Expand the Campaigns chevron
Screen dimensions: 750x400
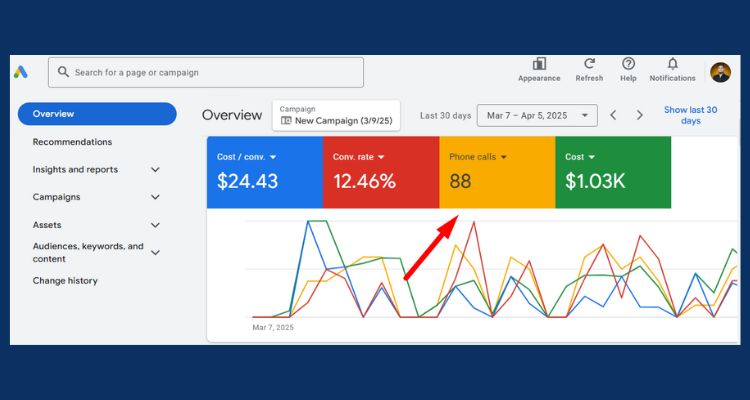point(155,197)
